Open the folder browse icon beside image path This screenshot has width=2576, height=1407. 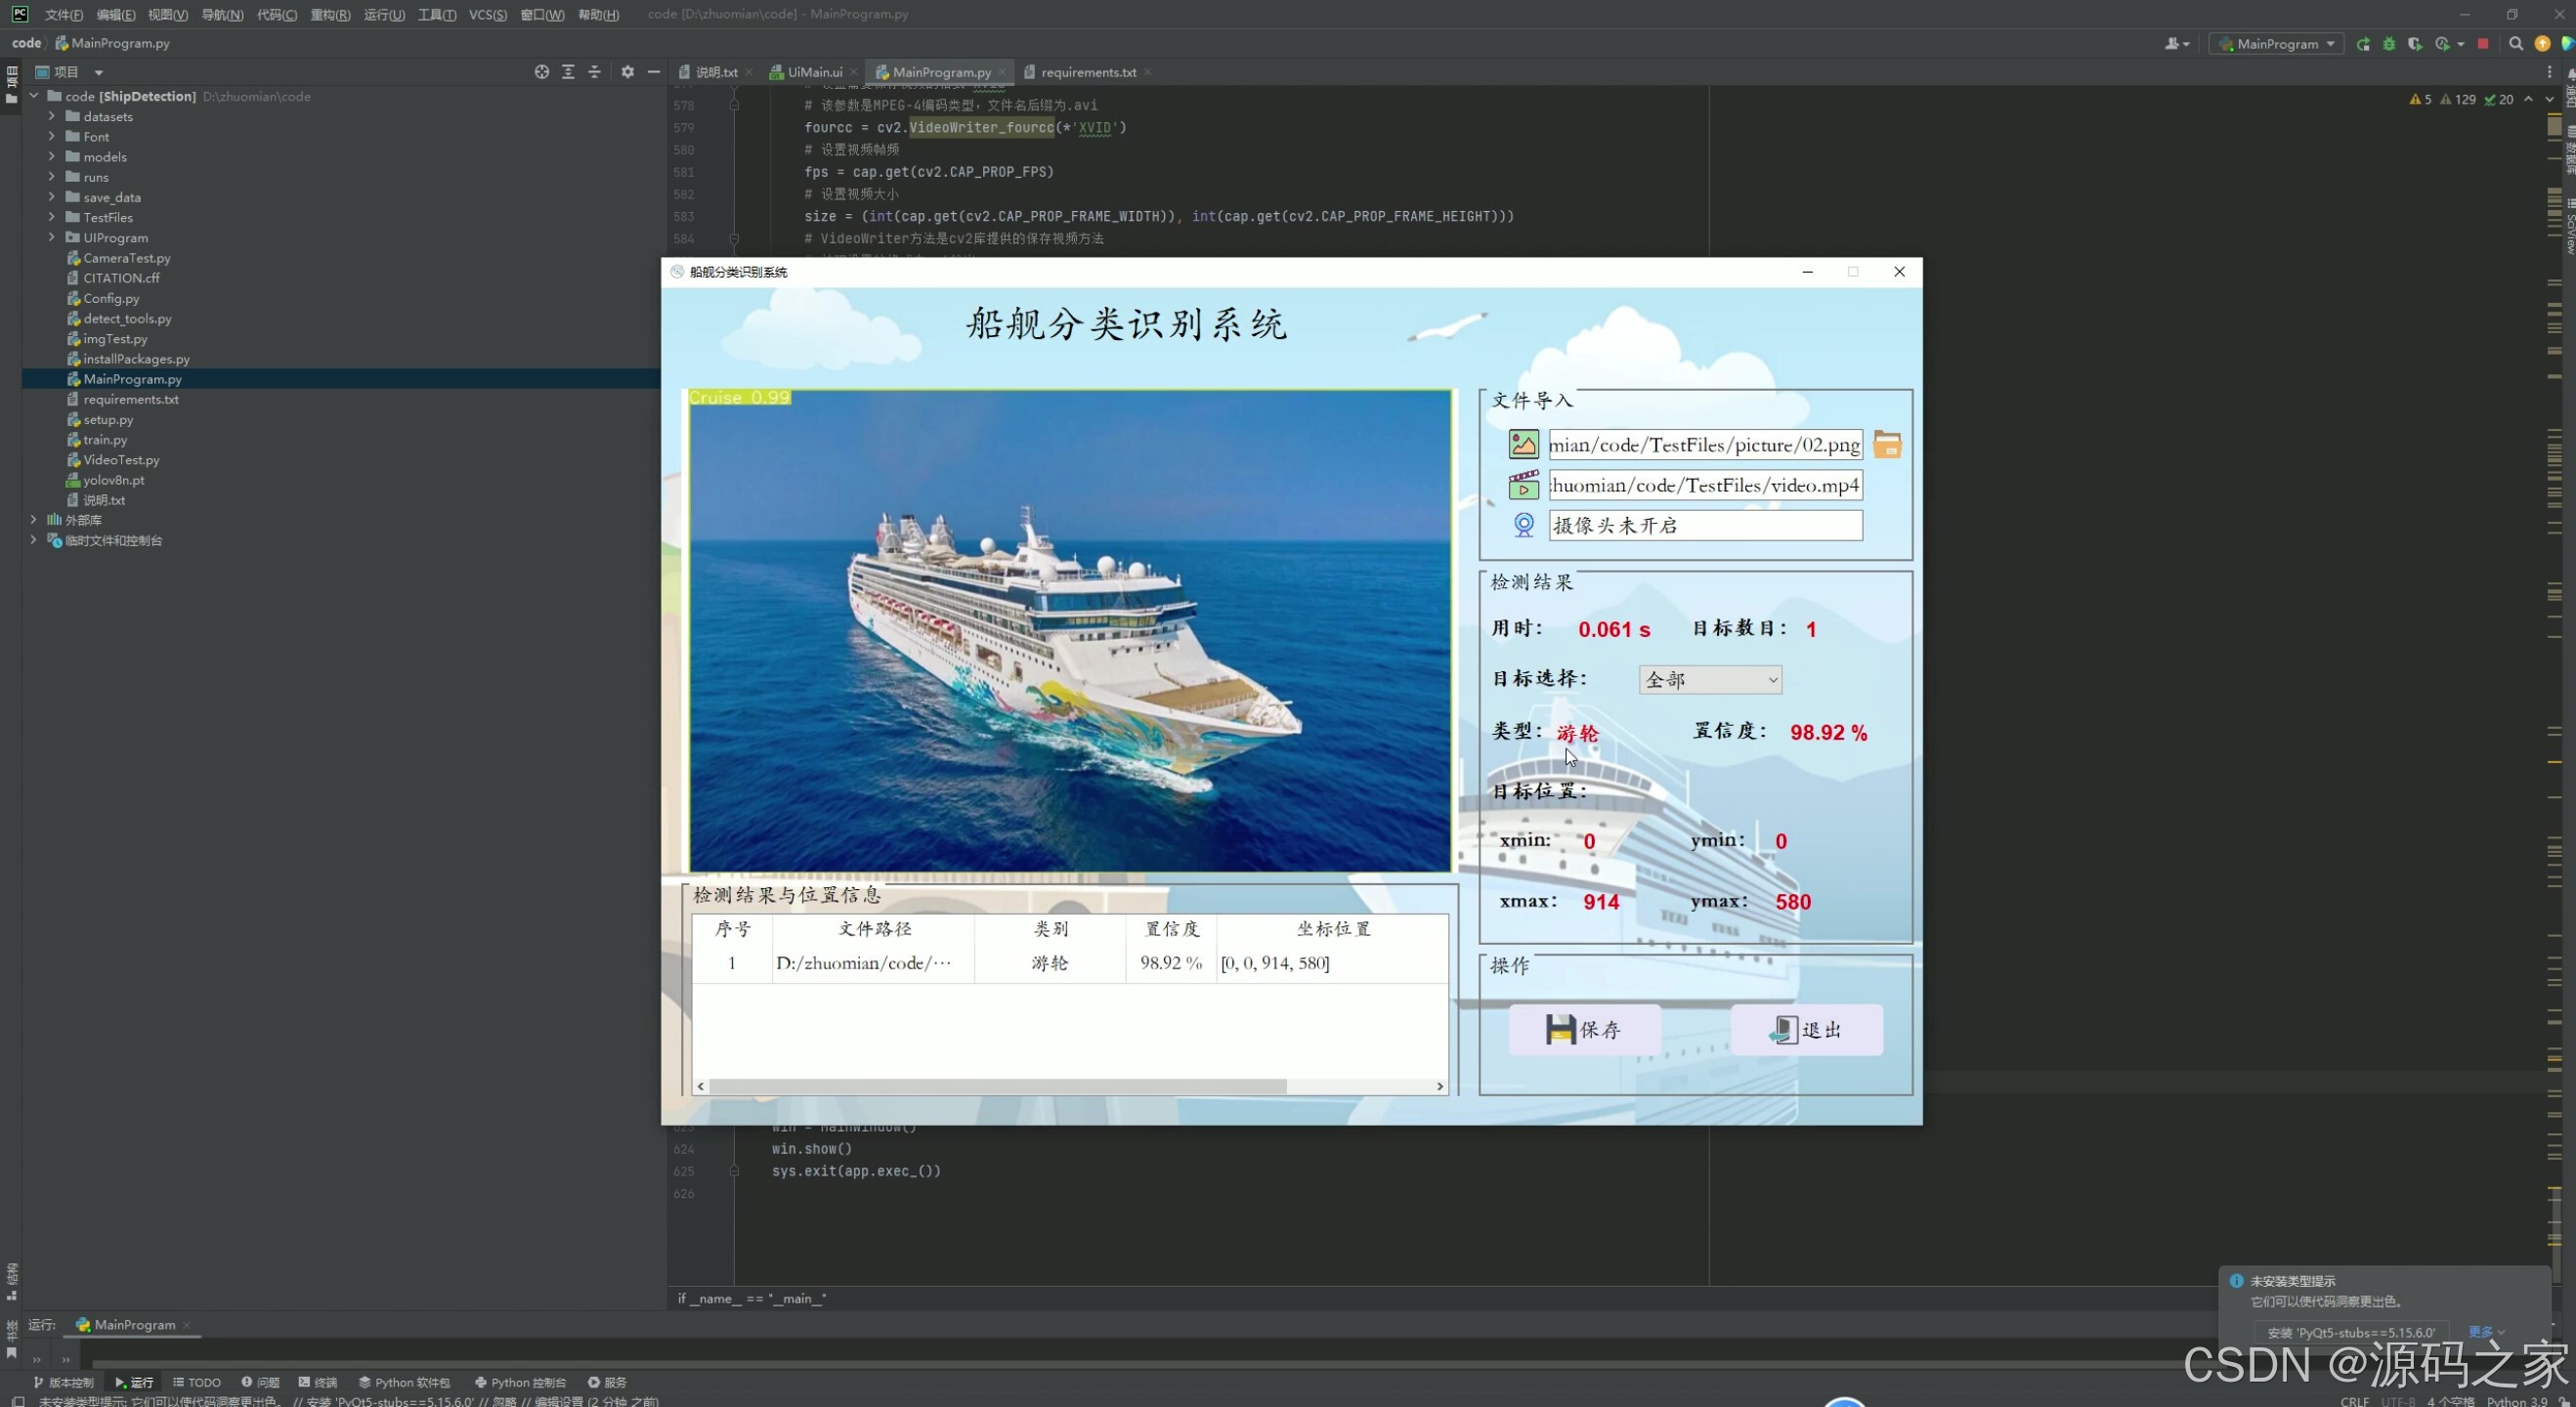pyautogui.click(x=1887, y=444)
